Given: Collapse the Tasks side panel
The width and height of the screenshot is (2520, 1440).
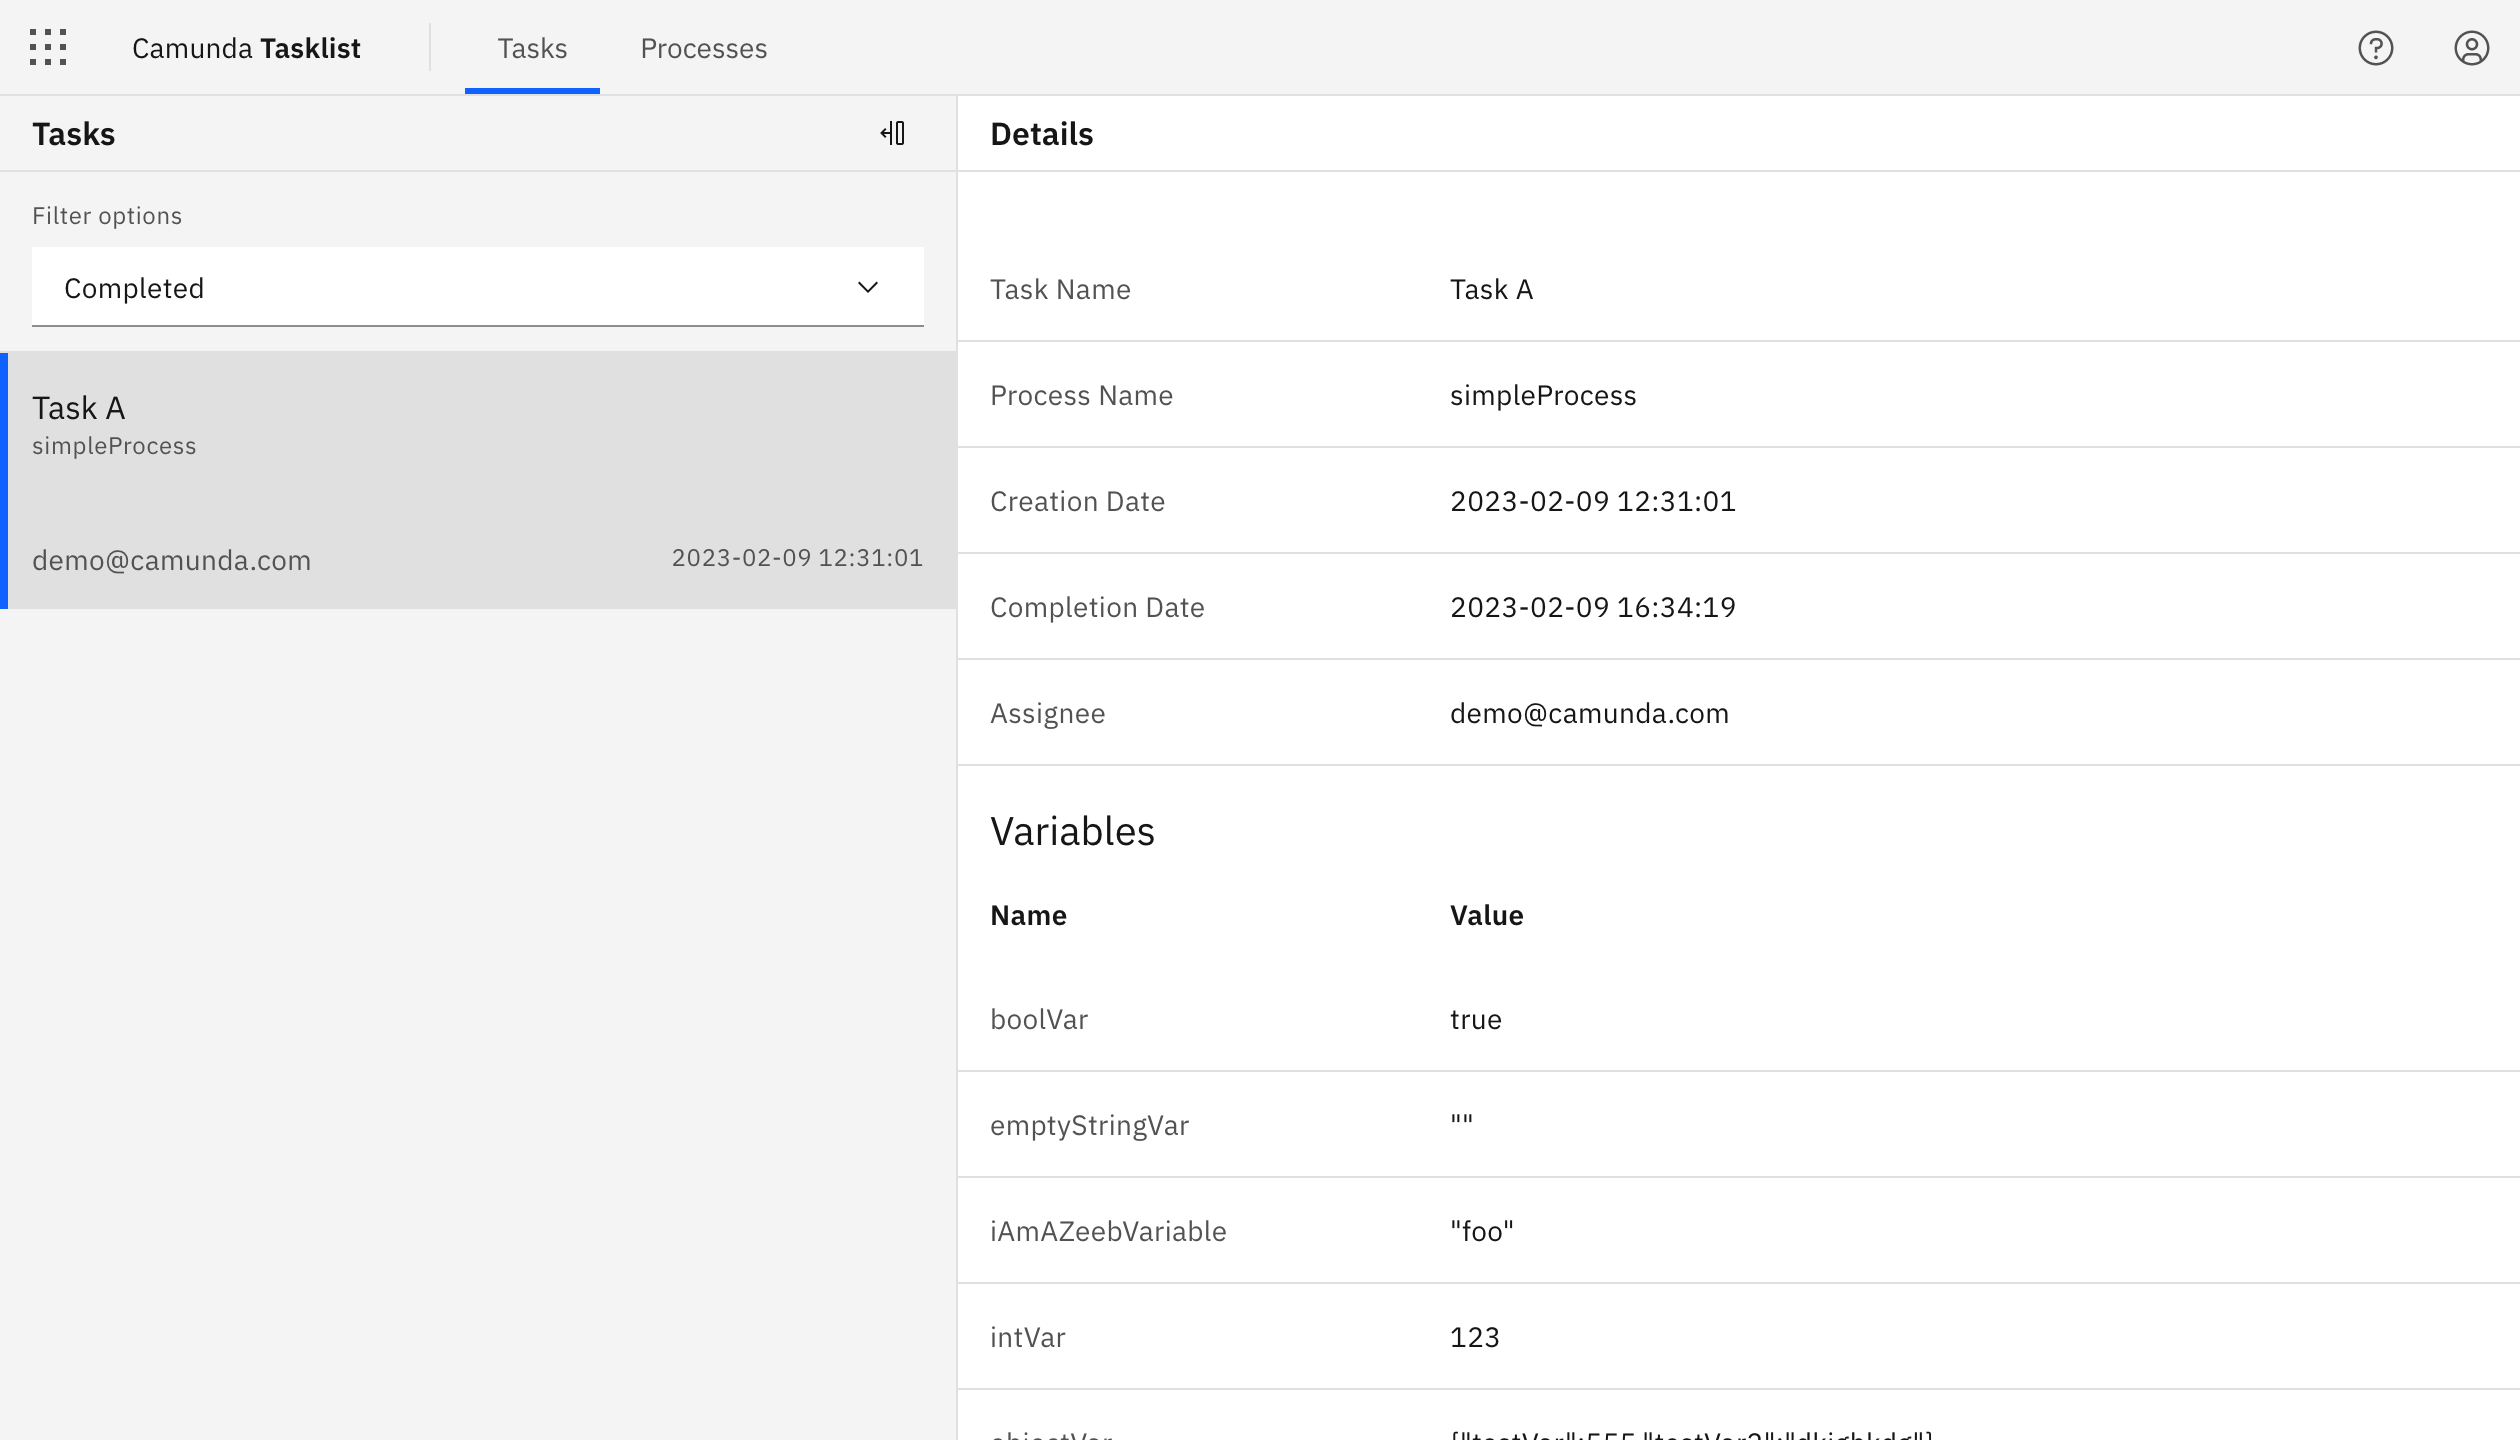Looking at the screenshot, I should click(x=893, y=133).
